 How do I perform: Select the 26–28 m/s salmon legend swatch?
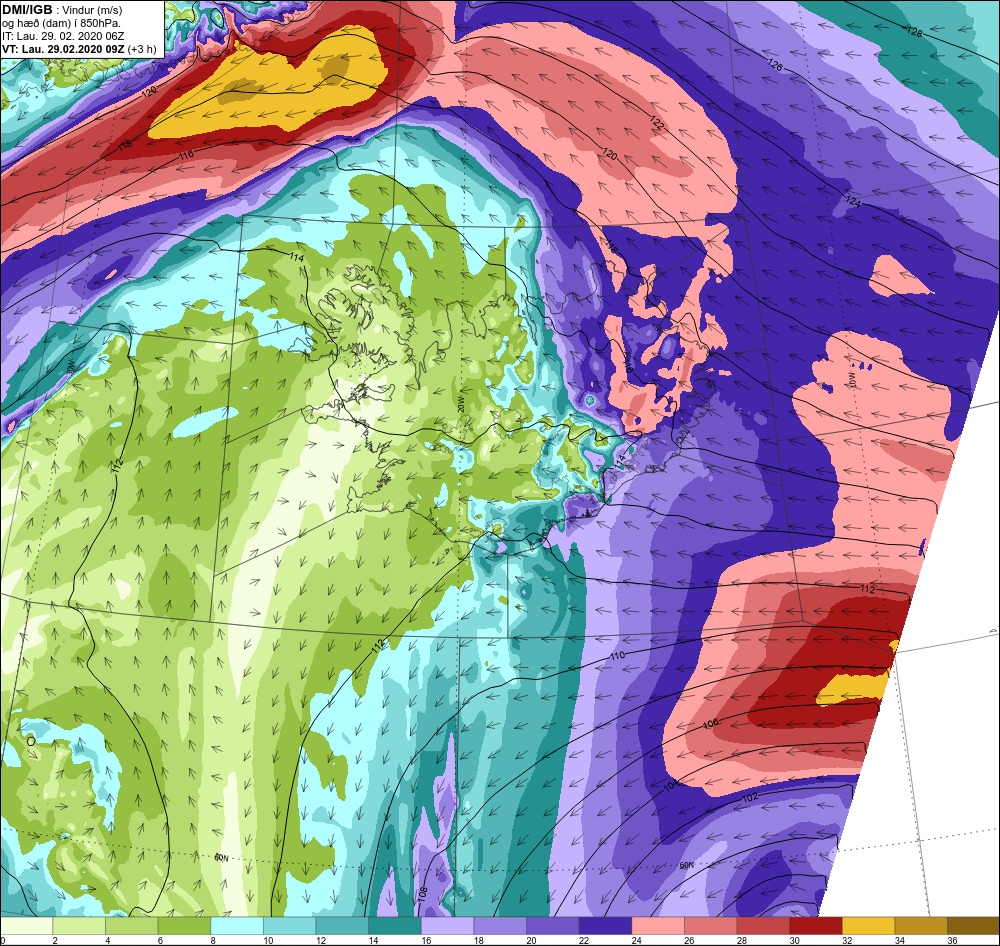710,926
